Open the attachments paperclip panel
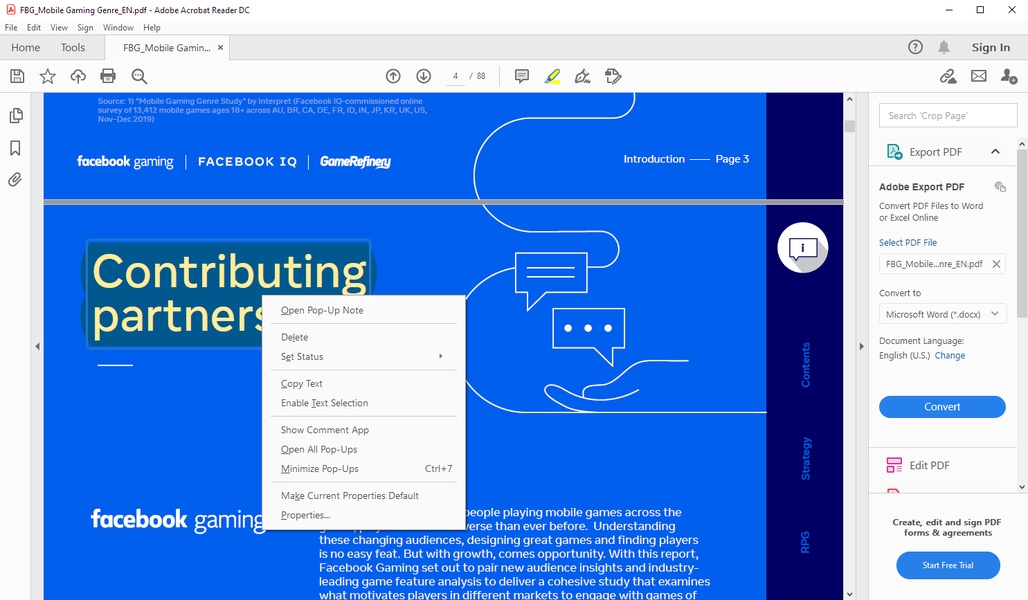Viewport: 1028px width, 600px height. tap(15, 180)
